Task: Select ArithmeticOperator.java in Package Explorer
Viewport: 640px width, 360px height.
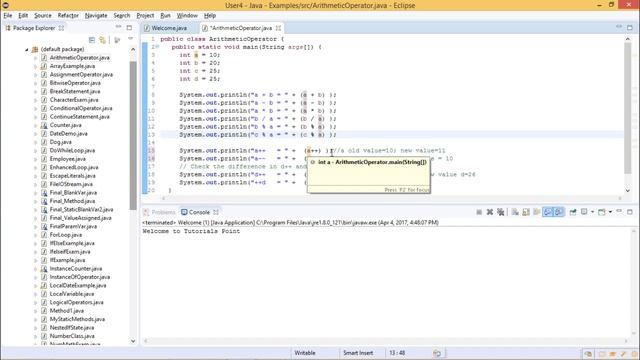Action: tap(80, 58)
